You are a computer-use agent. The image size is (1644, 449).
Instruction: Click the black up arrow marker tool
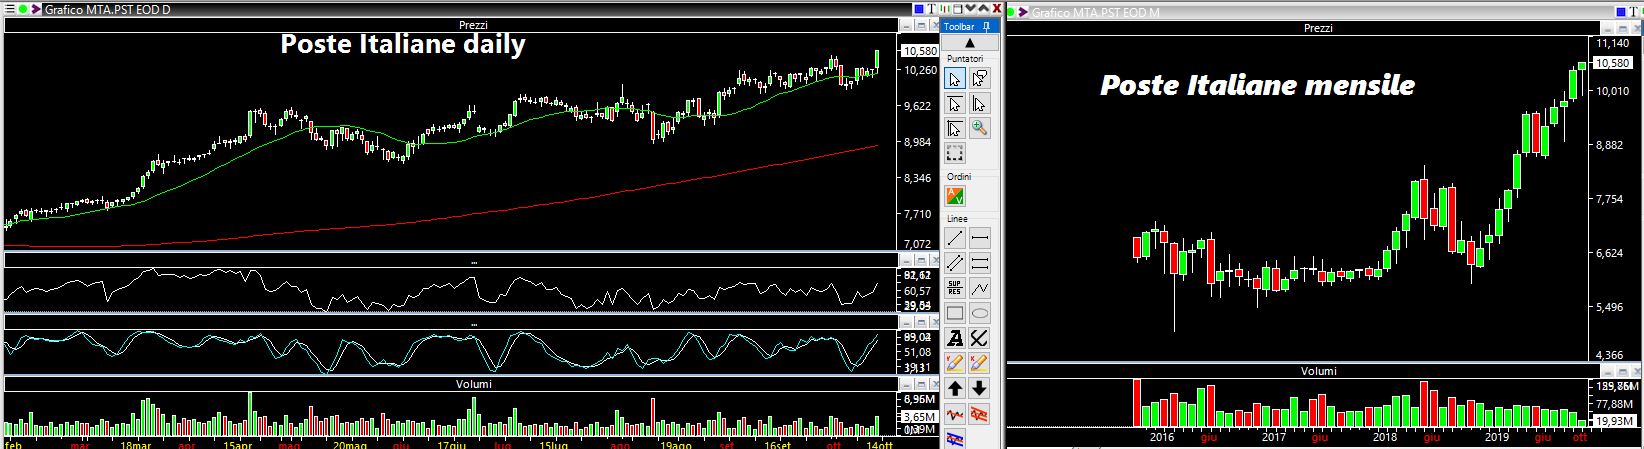pos(955,388)
